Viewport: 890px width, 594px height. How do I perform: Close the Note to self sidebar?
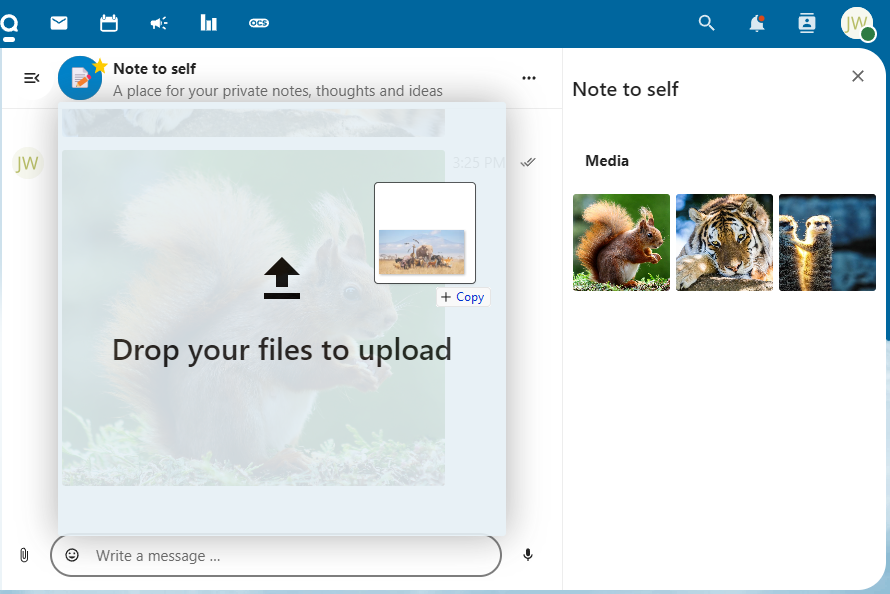tap(858, 76)
